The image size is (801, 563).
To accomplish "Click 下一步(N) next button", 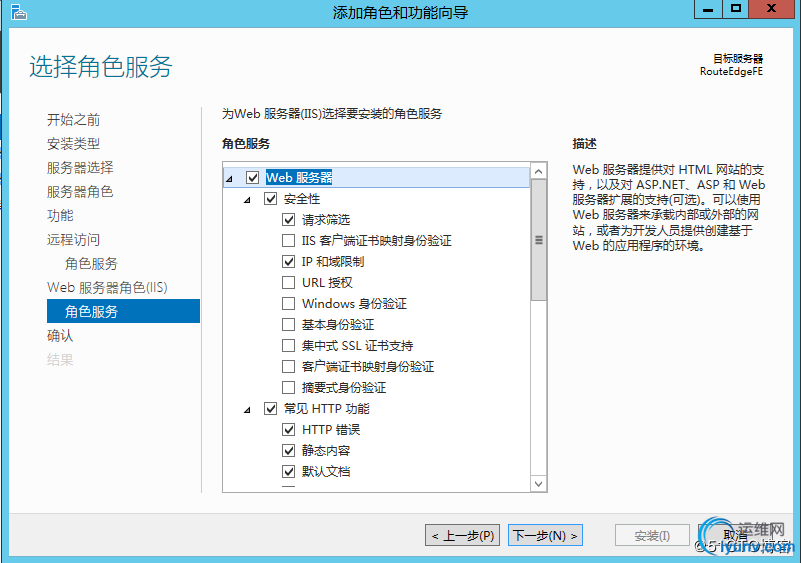I will 545,535.
